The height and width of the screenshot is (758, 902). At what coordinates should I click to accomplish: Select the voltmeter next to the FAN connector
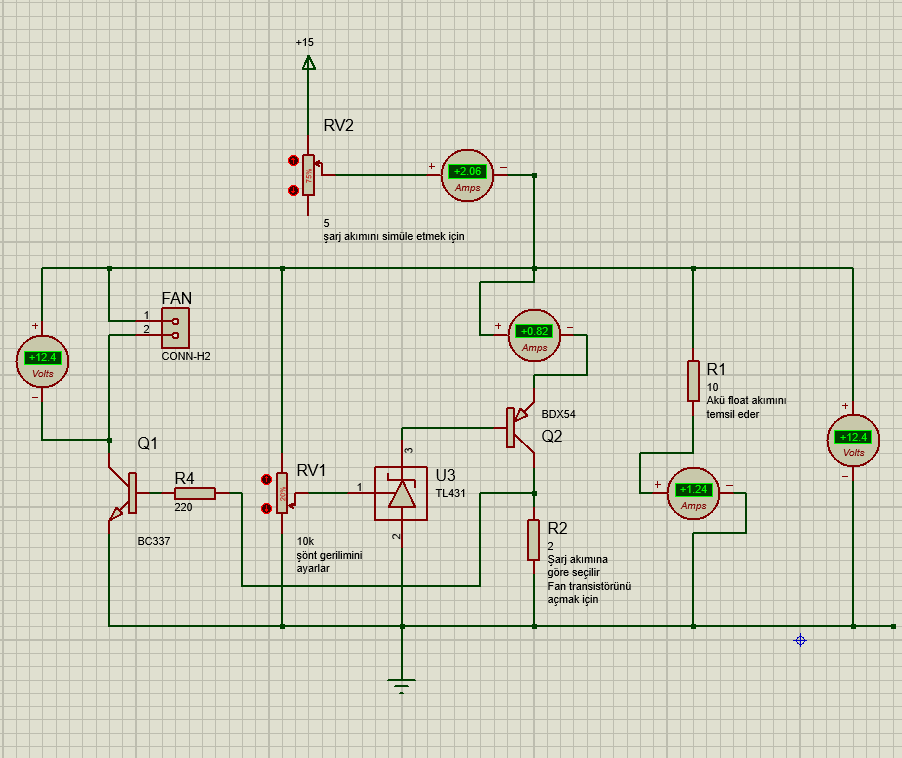[x=43, y=362]
